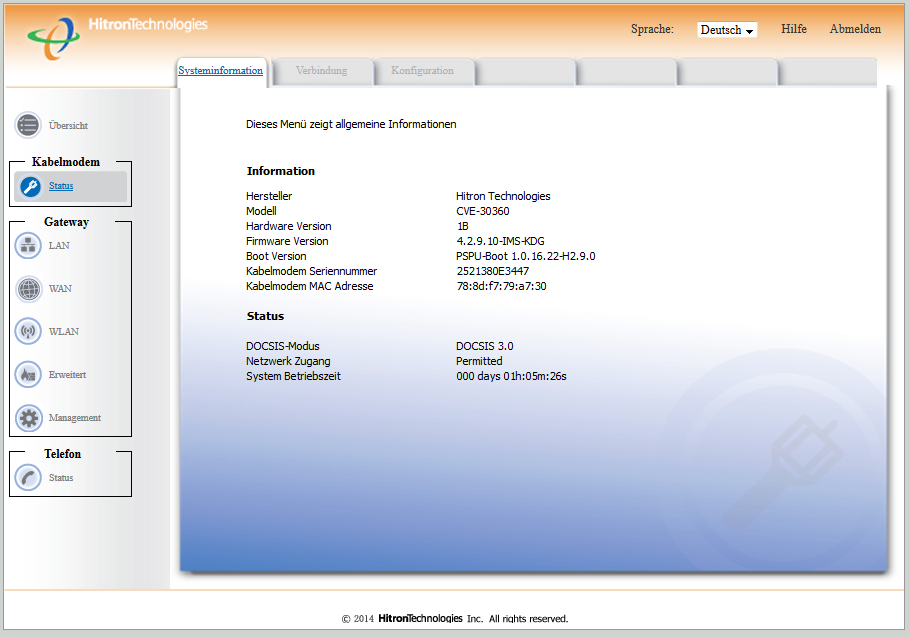The image size is (910, 637).
Task: Switch to the Systeminformation tab
Action: coord(221,70)
